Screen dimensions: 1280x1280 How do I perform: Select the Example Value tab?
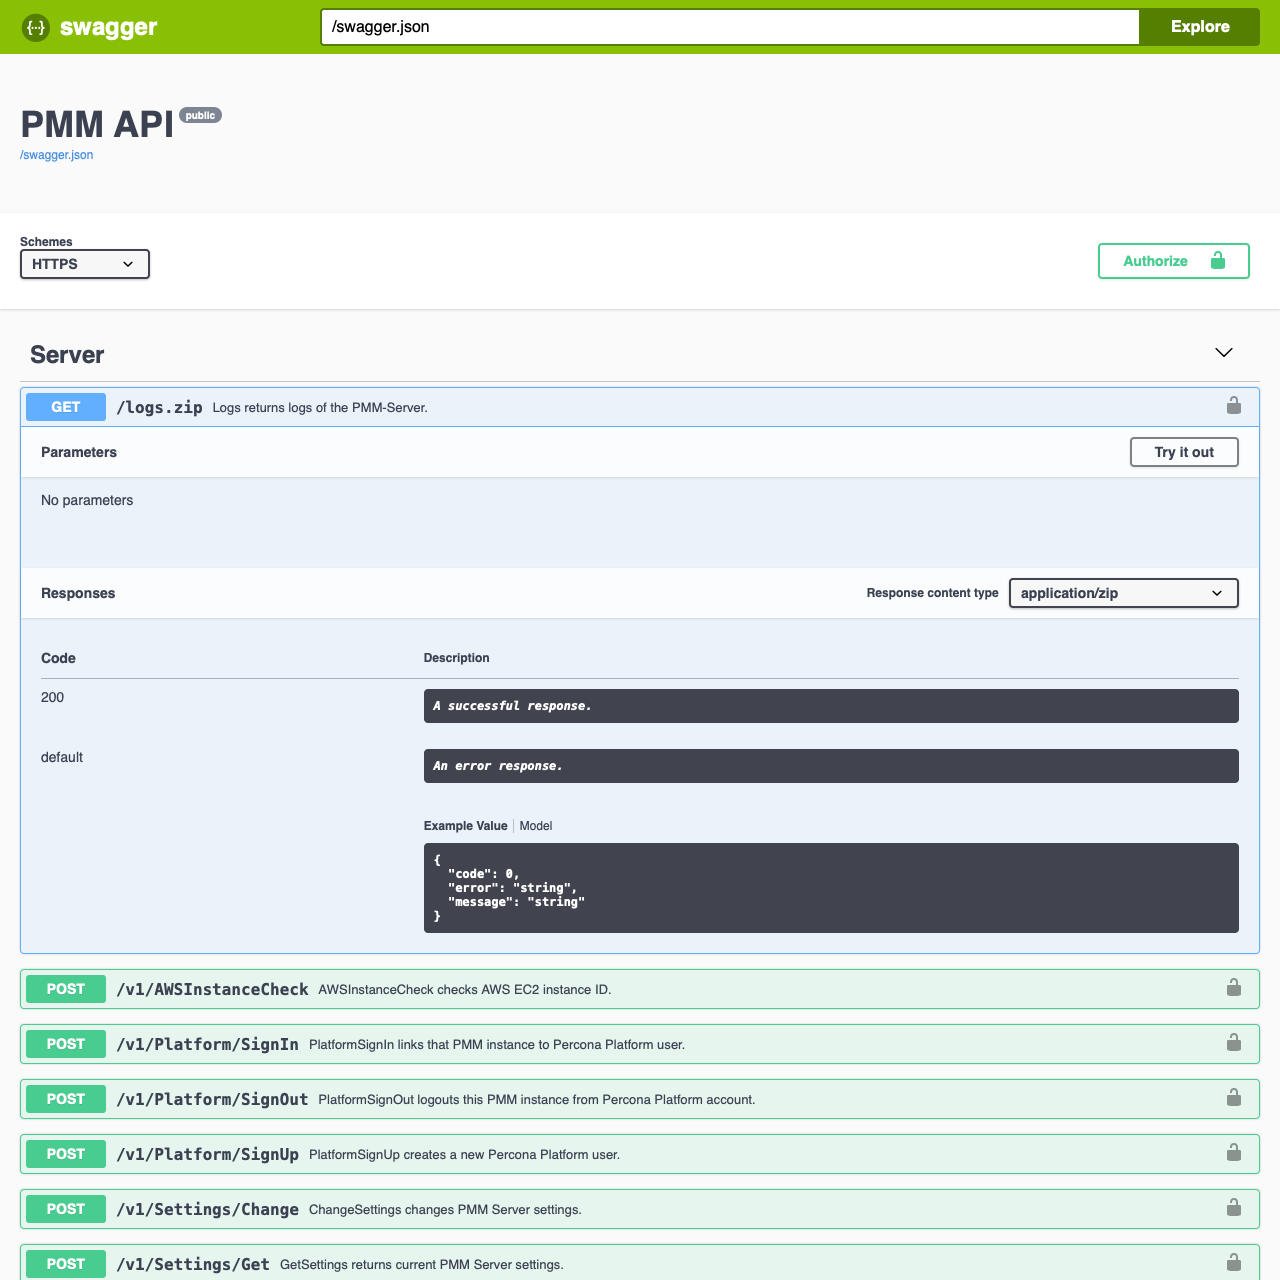(465, 826)
